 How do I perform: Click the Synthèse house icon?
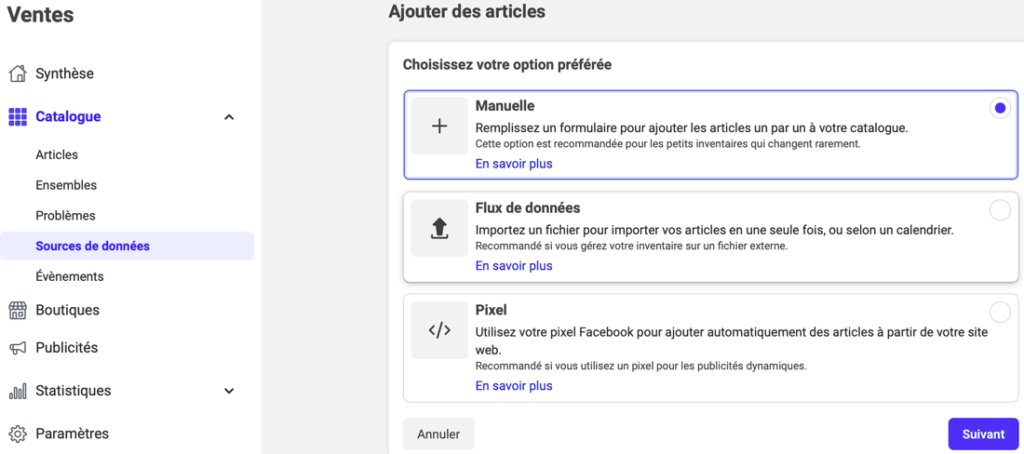tap(18, 73)
